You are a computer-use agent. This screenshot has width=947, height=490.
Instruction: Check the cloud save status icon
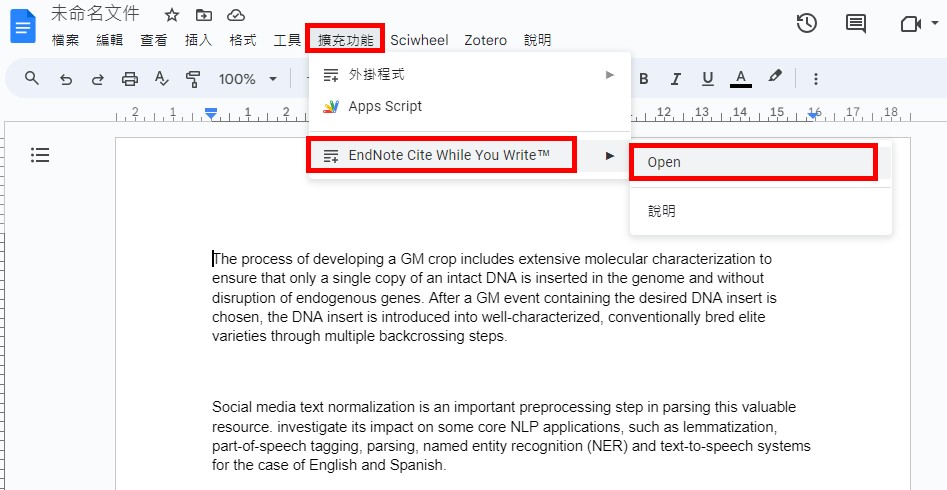(236, 15)
